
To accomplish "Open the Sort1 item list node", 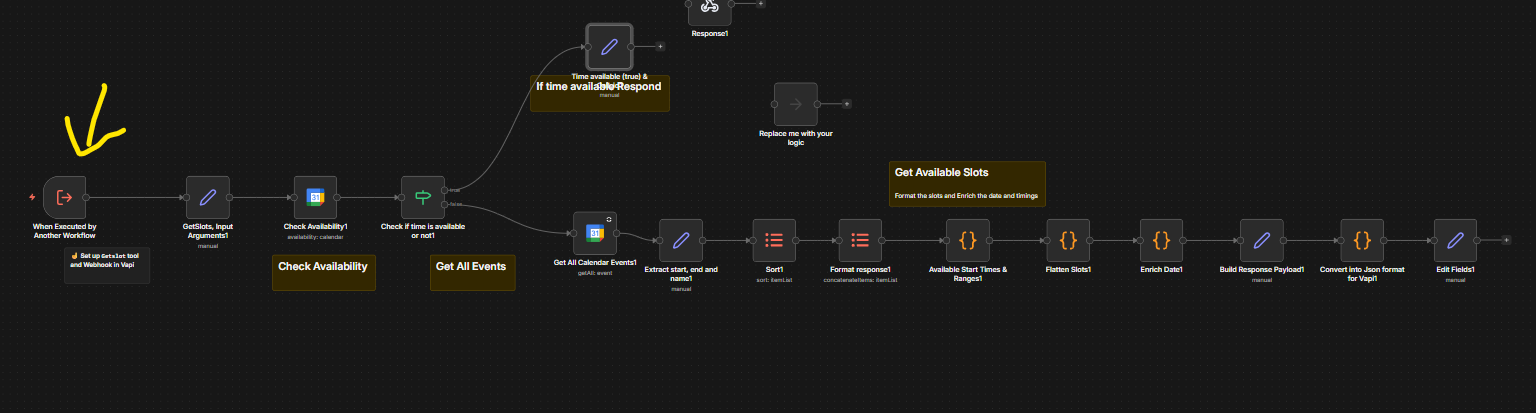I will [x=774, y=240].
